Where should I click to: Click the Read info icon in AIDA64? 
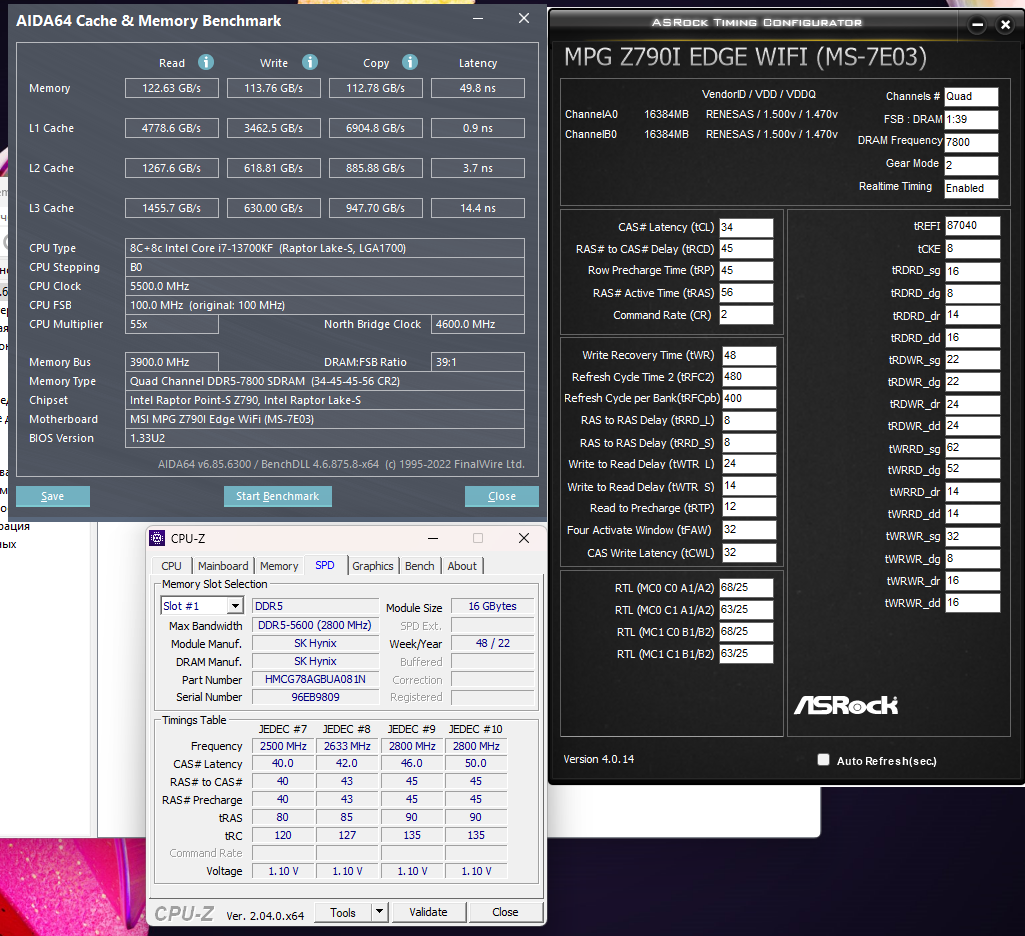206,62
